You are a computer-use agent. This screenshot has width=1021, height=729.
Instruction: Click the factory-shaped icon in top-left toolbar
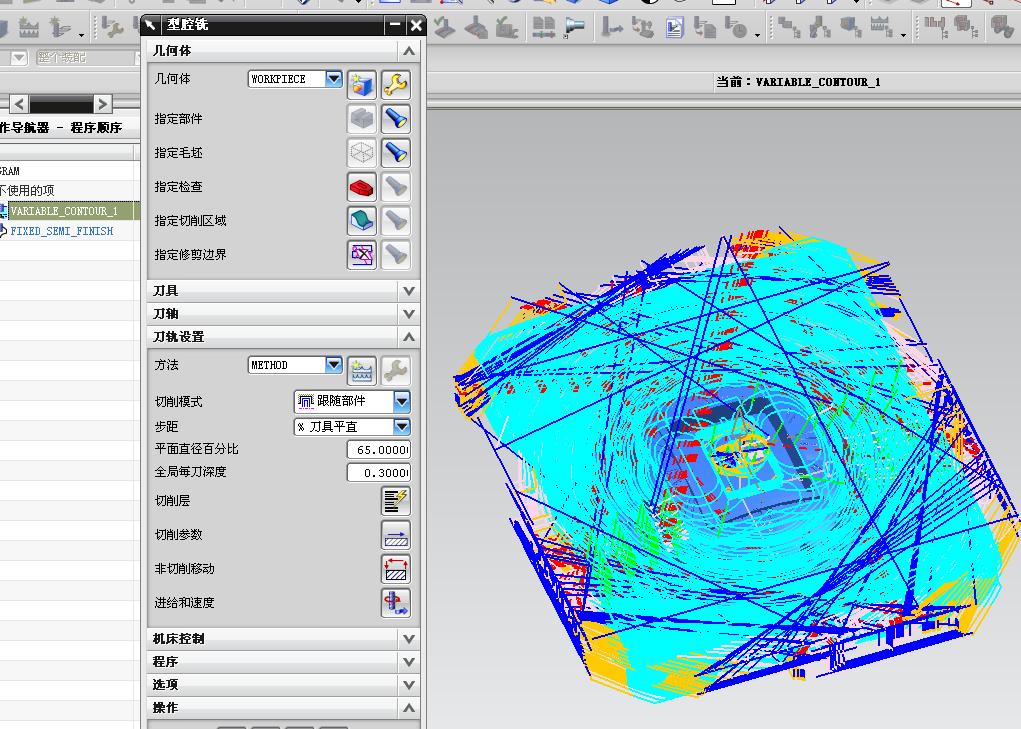pyautogui.click(x=29, y=27)
